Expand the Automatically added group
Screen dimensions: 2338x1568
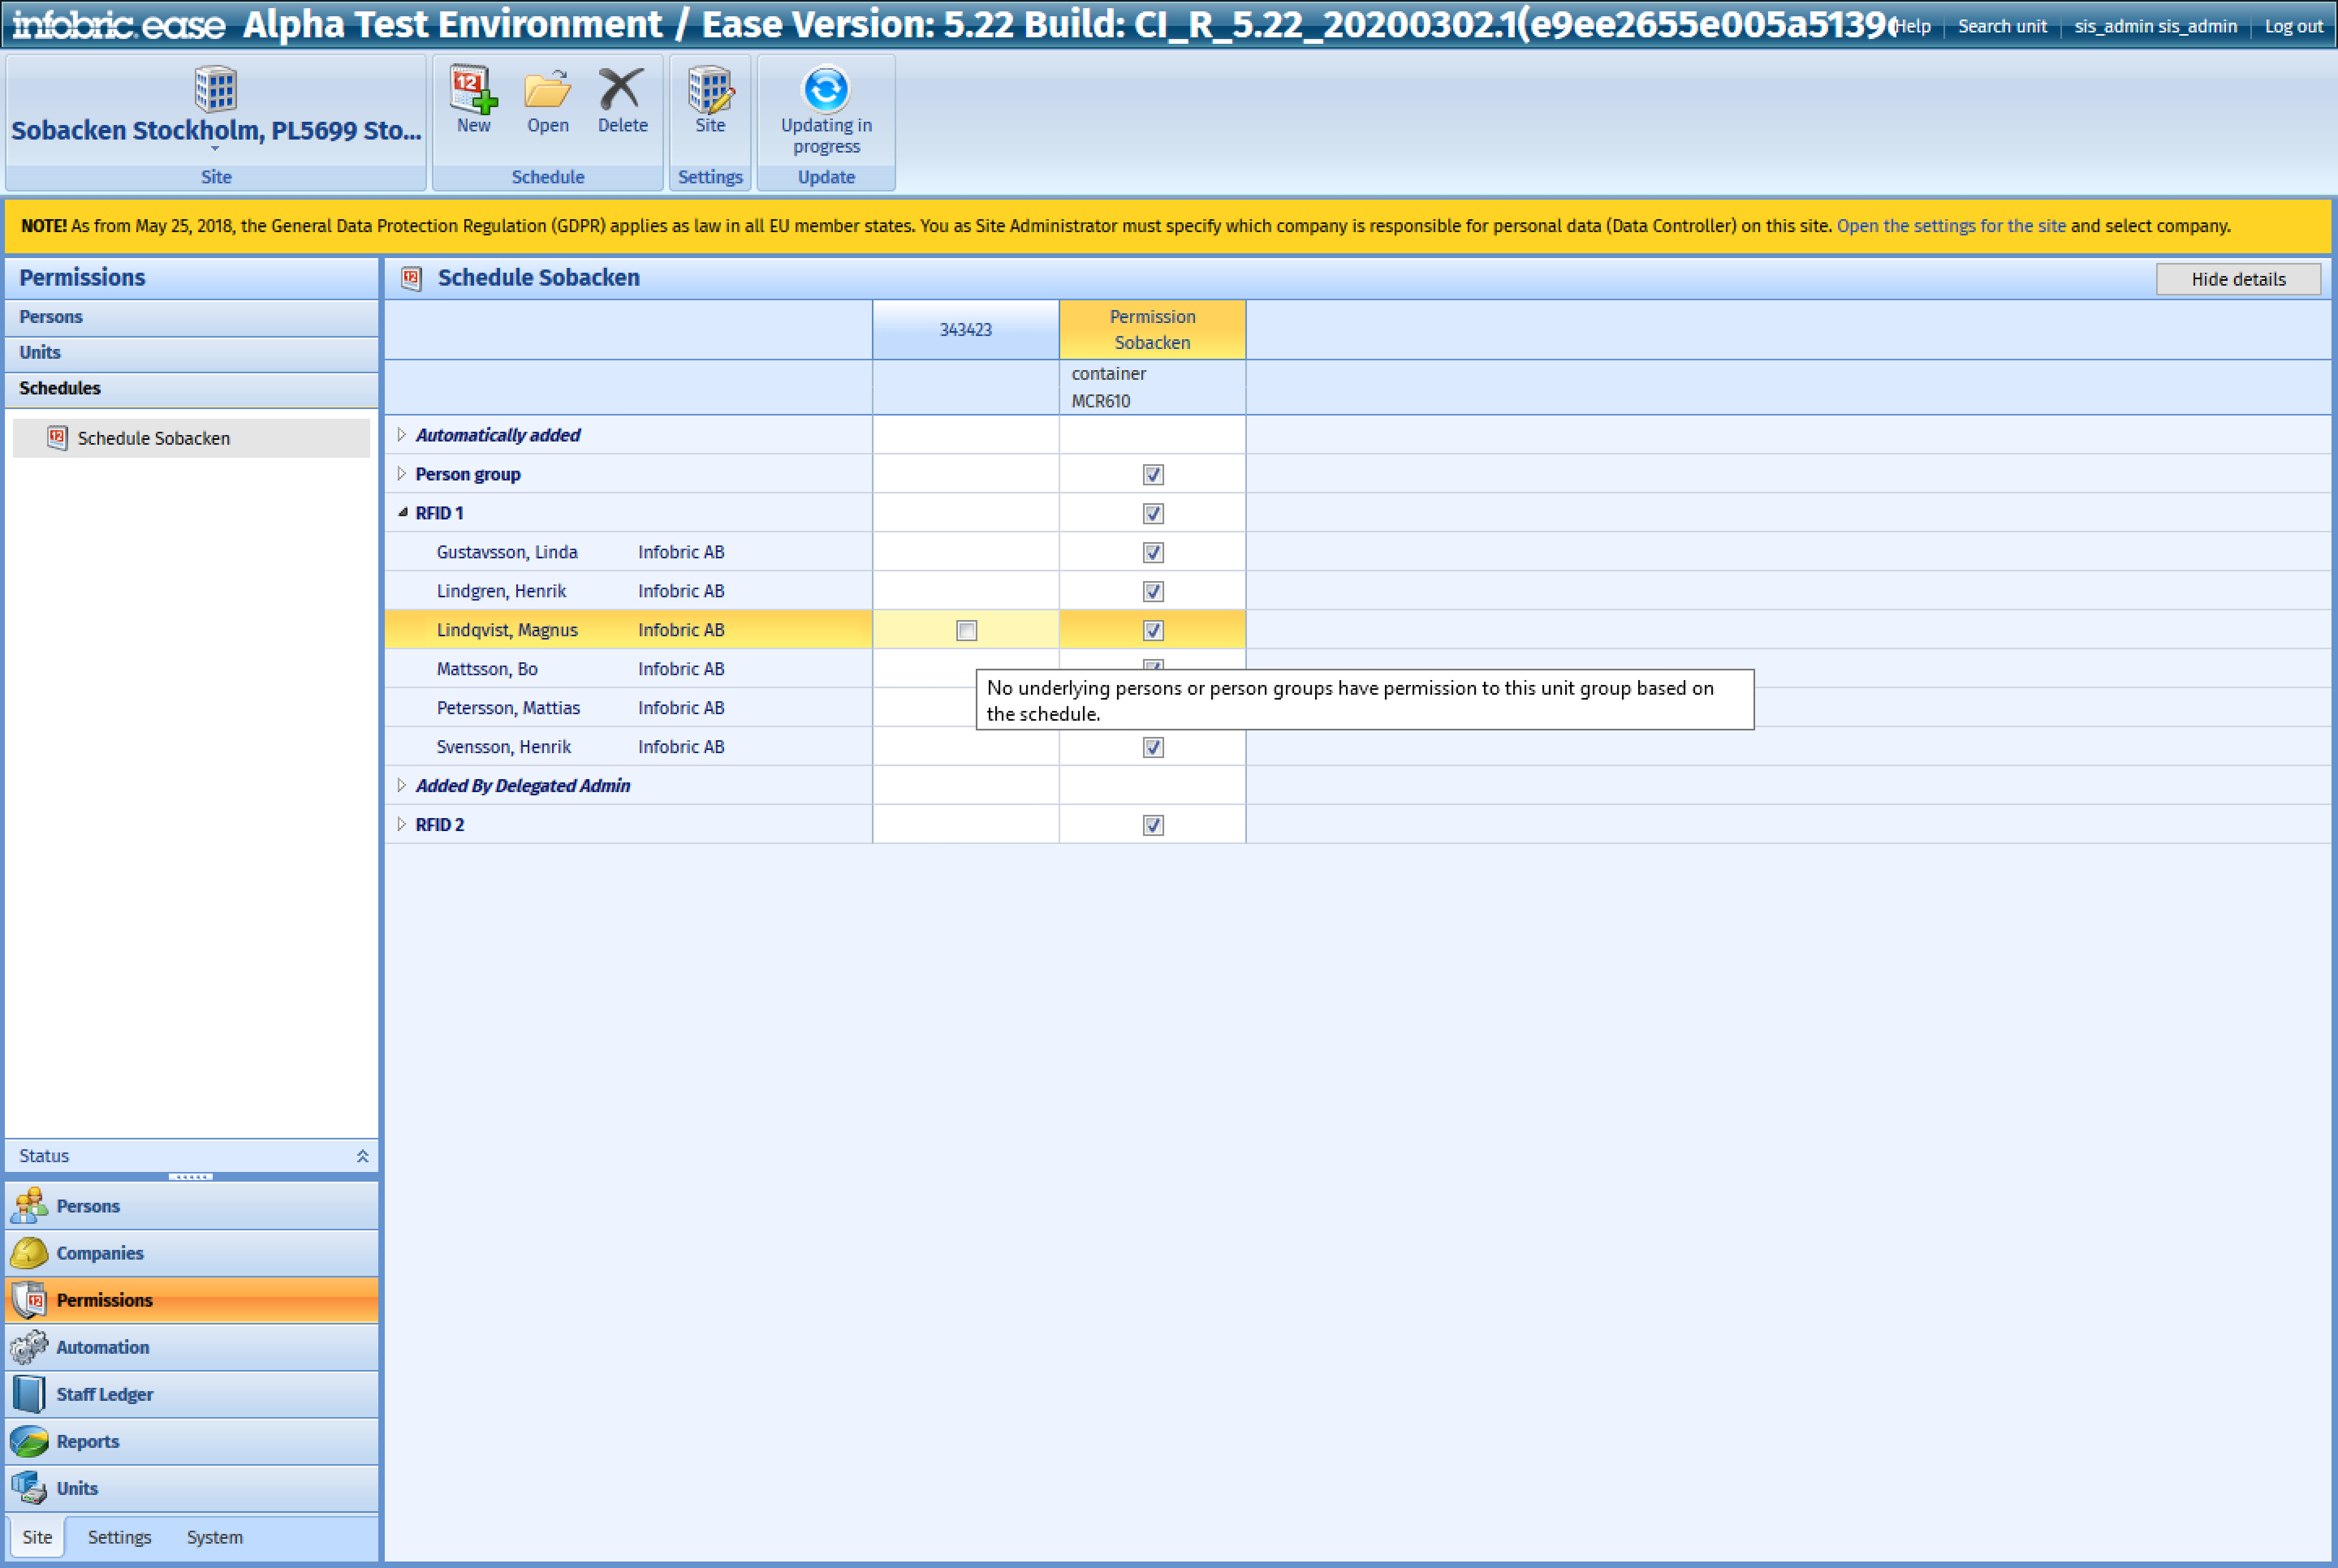pos(402,434)
